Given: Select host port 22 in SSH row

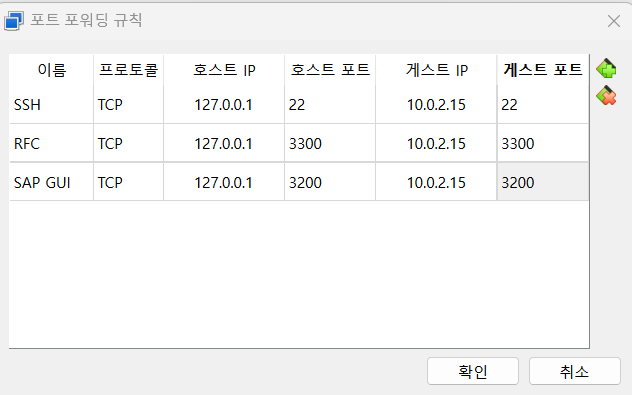Looking at the screenshot, I should pyautogui.click(x=330, y=104).
